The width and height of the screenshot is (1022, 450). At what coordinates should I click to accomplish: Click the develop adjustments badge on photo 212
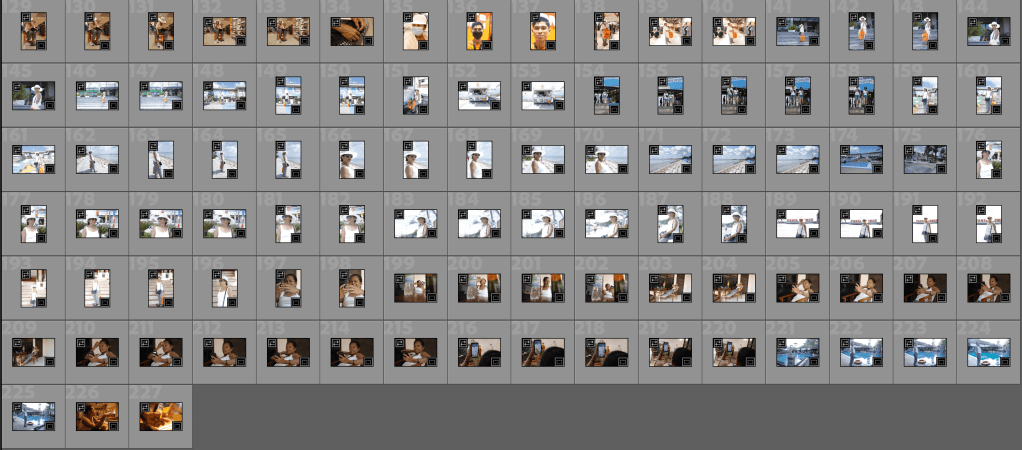coord(209,345)
